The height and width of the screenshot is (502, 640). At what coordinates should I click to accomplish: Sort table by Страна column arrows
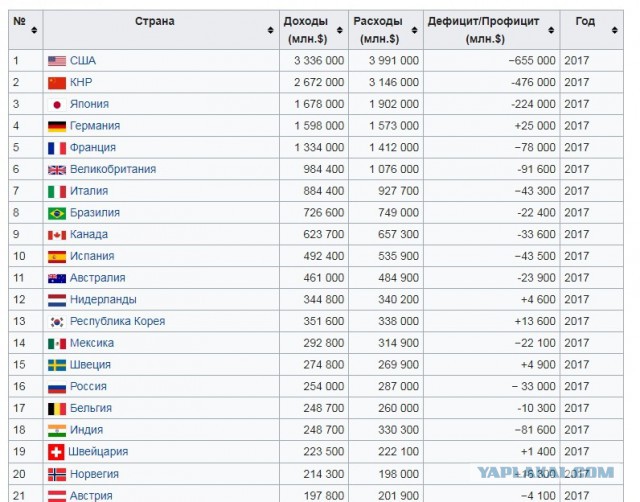[x=270, y=30]
